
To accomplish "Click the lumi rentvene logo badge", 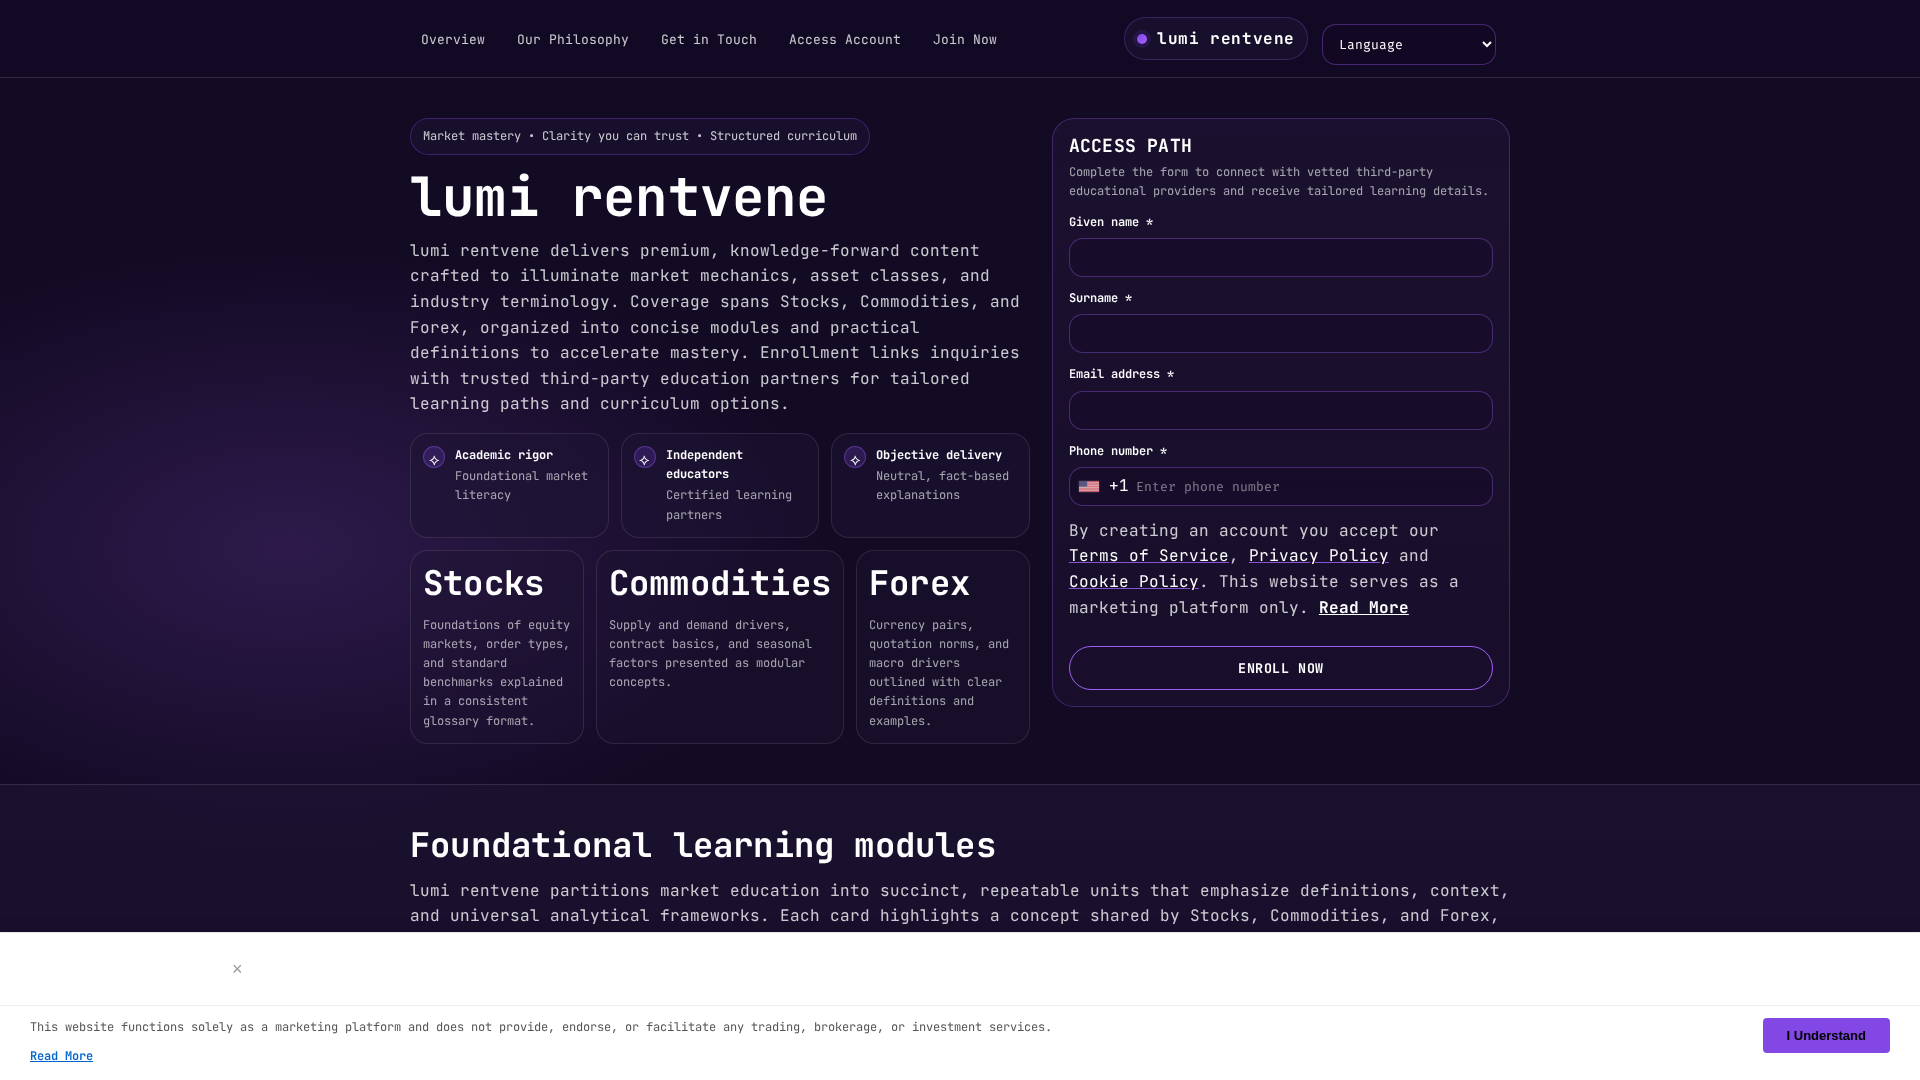I will pos(1215,39).
